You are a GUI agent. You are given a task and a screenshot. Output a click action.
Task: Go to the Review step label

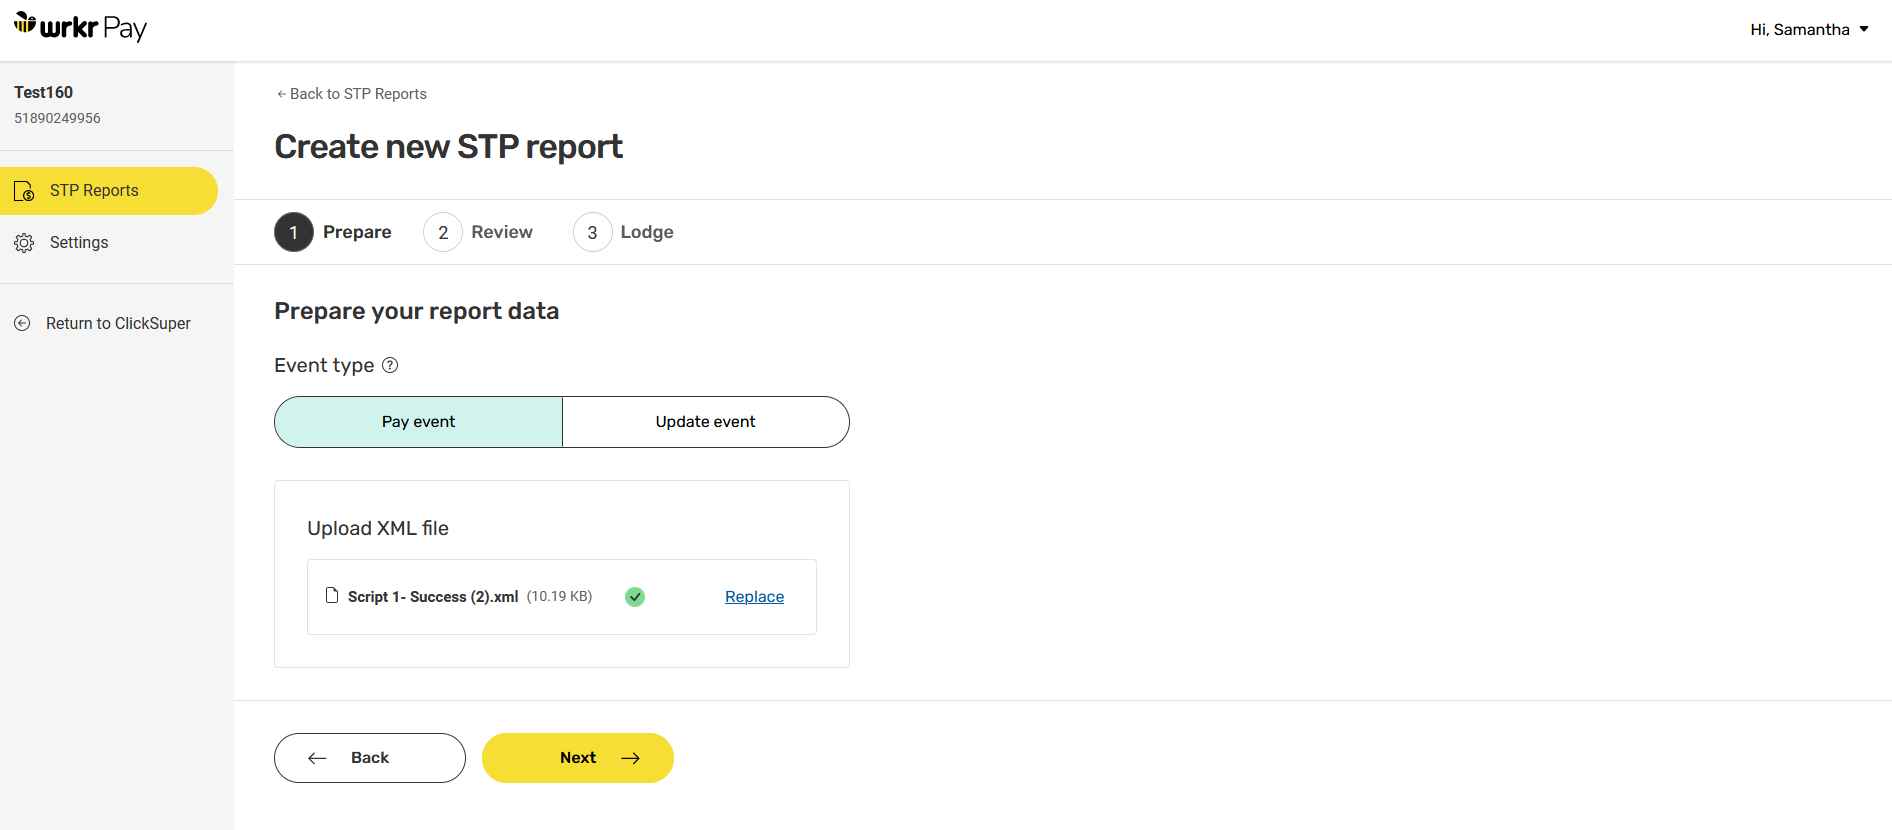click(502, 232)
